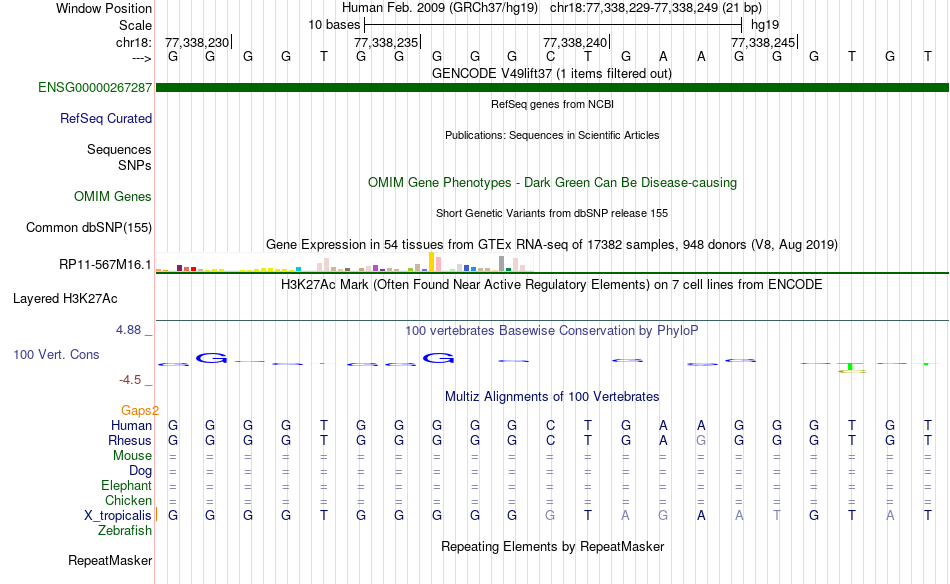Click the -4.5 PhyloP lower scale value

pyautogui.click(x=130, y=380)
